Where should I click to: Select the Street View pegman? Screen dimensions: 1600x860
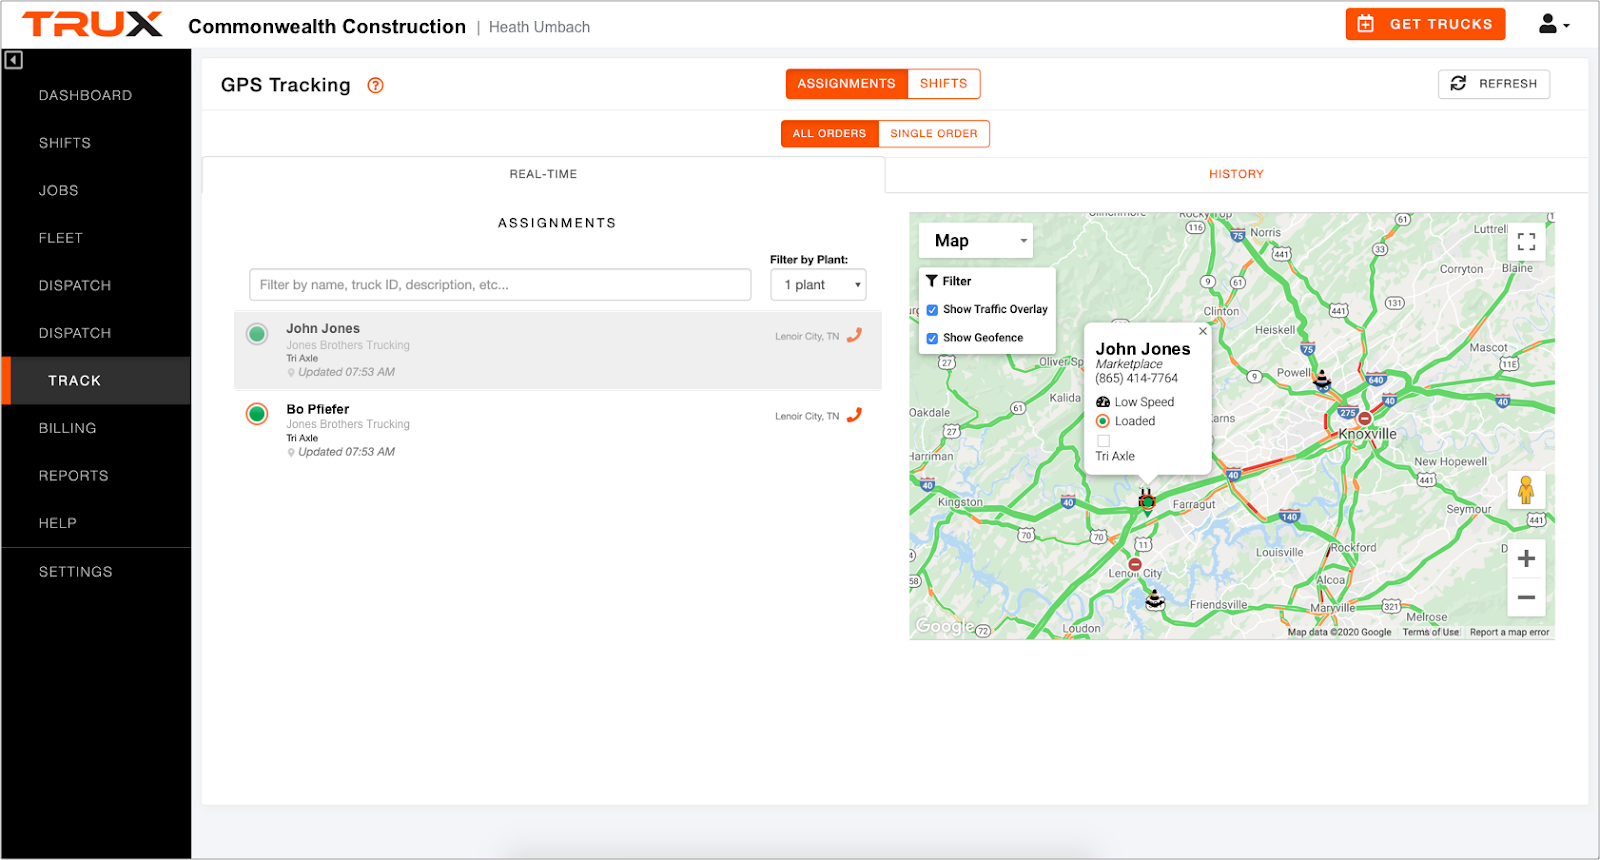pyautogui.click(x=1526, y=490)
